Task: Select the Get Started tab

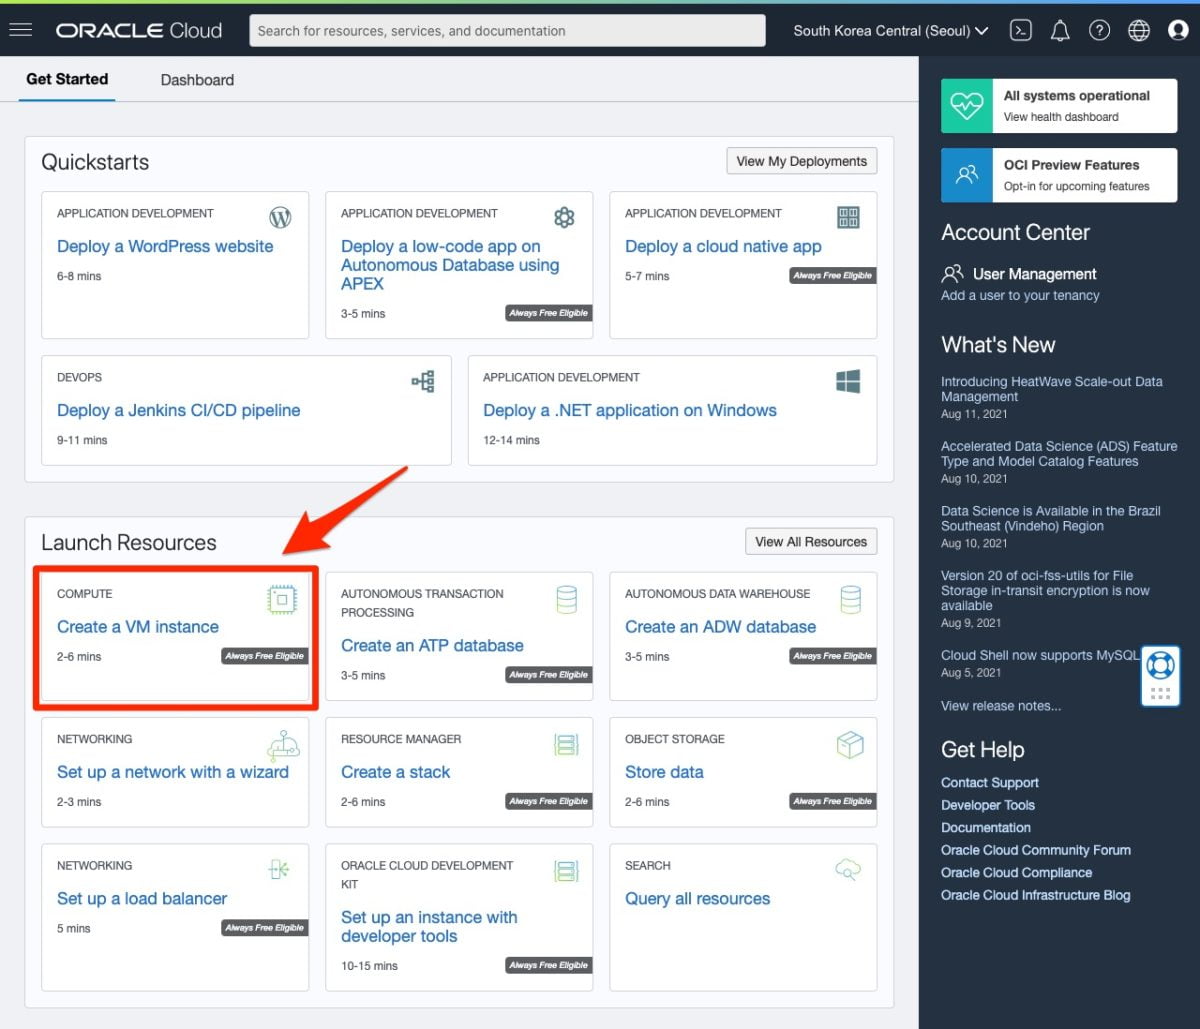Action: tap(67, 79)
